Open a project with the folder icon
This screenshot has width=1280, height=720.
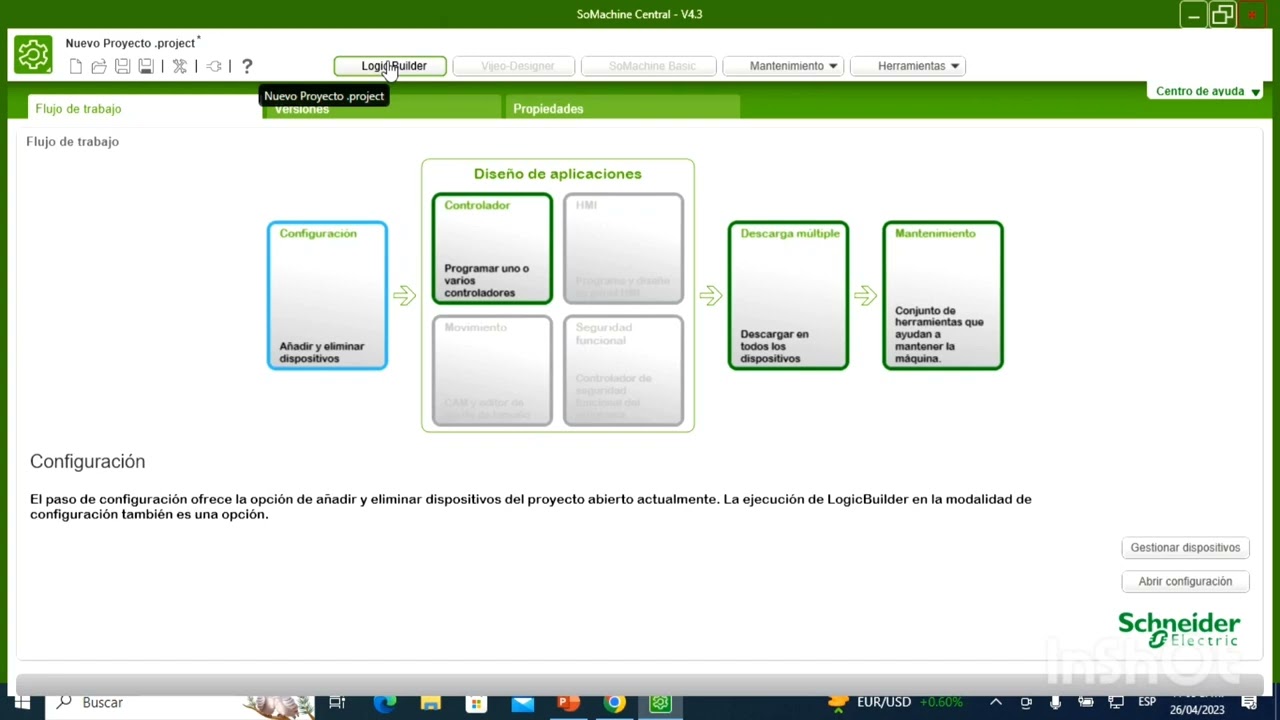99,66
